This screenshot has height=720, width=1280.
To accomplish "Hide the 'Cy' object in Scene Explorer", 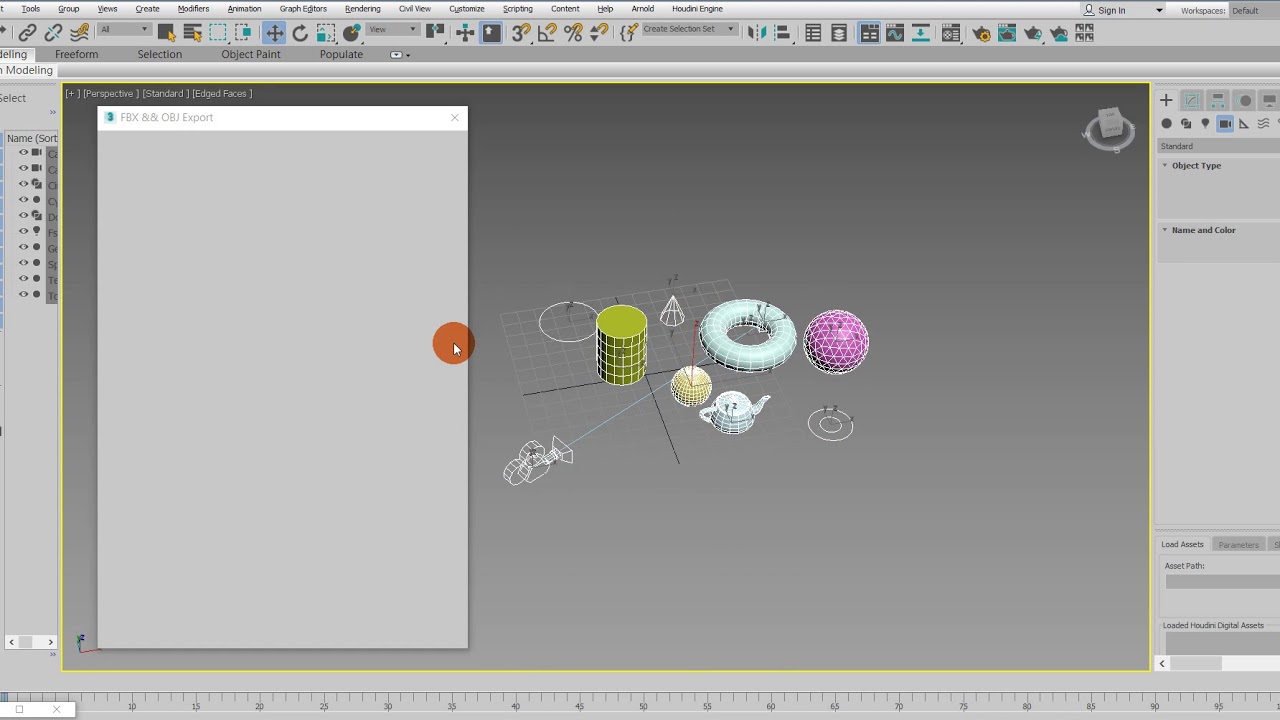I will point(24,200).
